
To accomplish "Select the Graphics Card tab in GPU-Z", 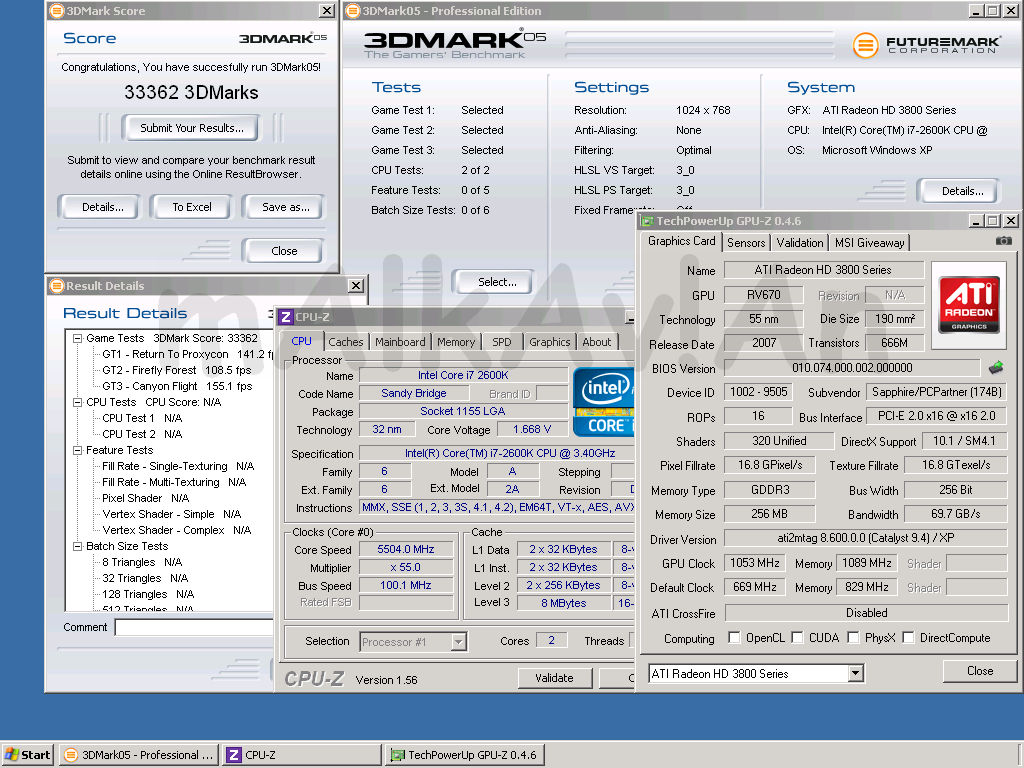I will pos(681,241).
